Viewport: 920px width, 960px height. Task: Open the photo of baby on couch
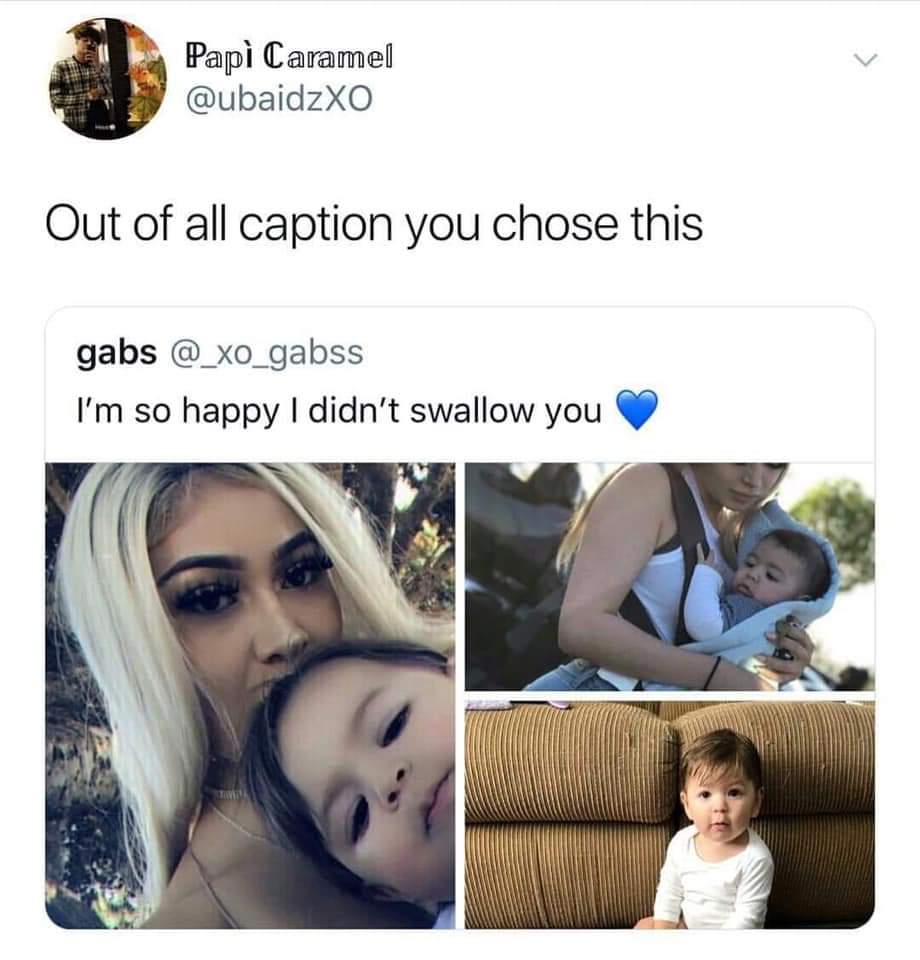pos(670,815)
